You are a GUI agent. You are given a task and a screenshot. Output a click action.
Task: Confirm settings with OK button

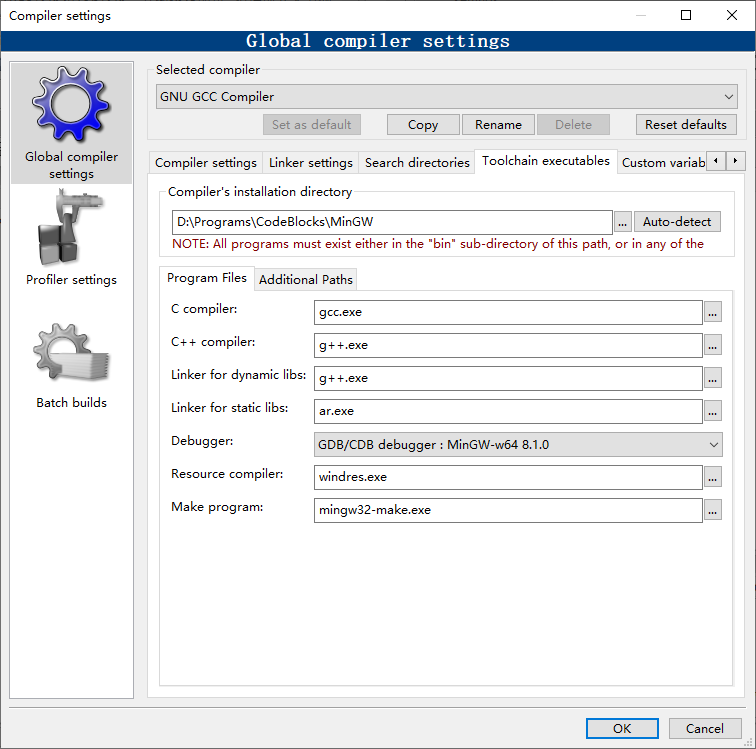coord(622,728)
